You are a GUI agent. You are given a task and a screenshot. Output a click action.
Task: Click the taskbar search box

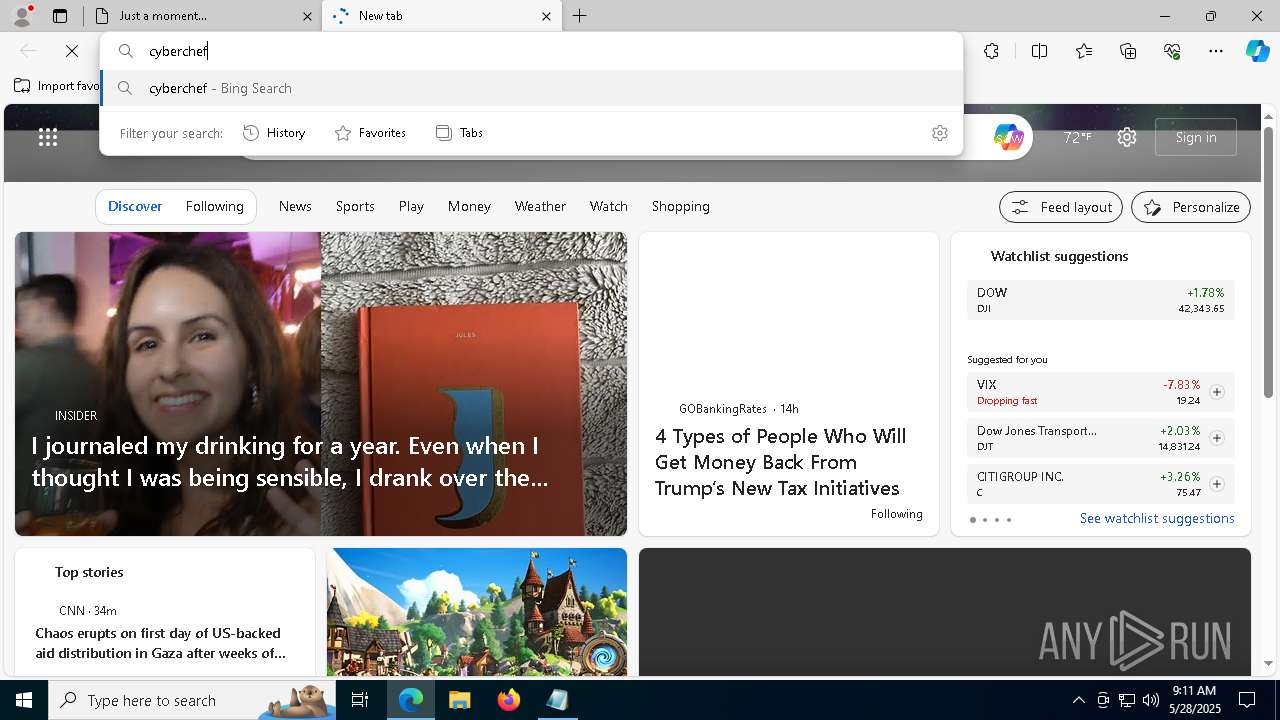[x=192, y=700]
